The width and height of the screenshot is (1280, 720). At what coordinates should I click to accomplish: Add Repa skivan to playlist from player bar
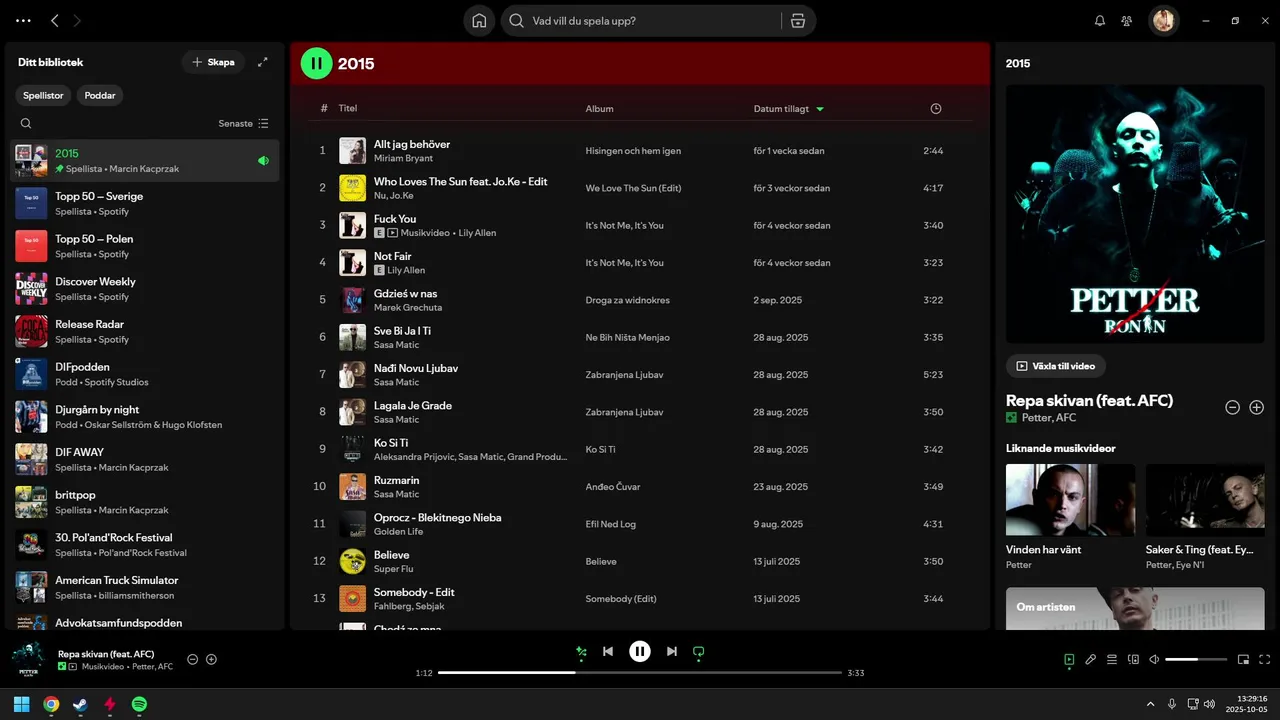tap(211, 659)
